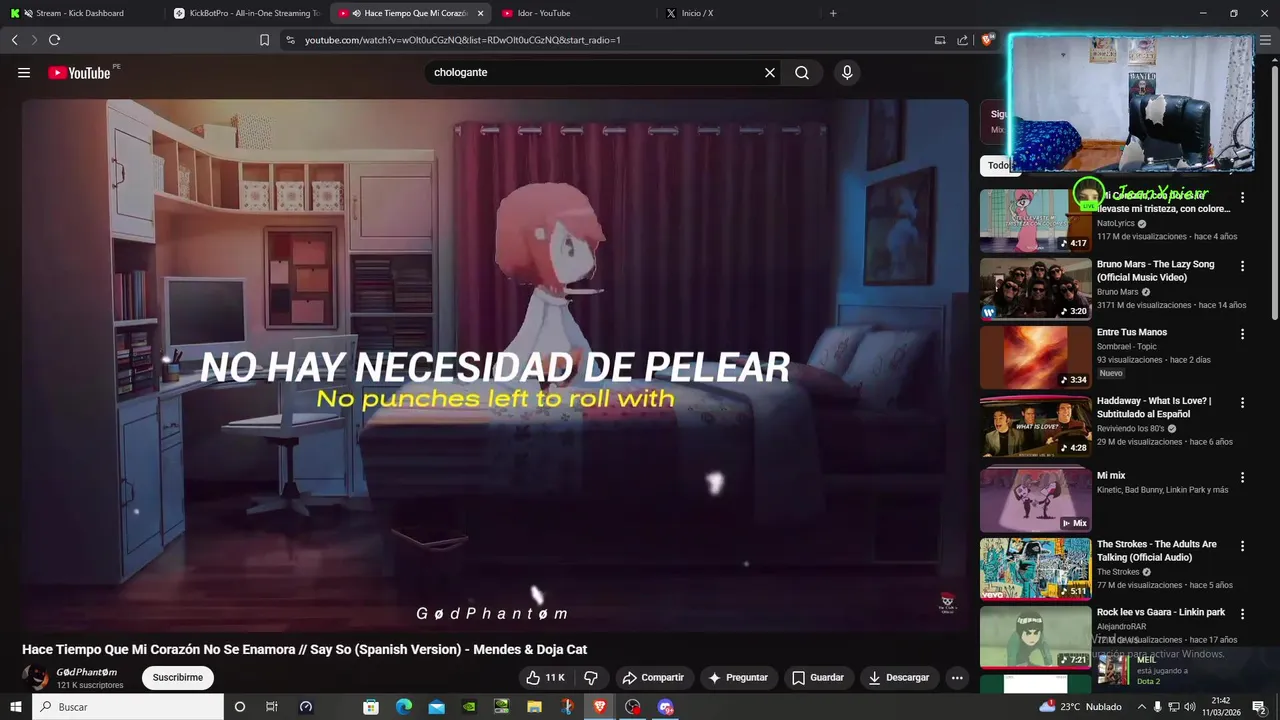Launch Microsoft Edge from the taskbar
Screen dimensions: 1280x720
pos(403,707)
